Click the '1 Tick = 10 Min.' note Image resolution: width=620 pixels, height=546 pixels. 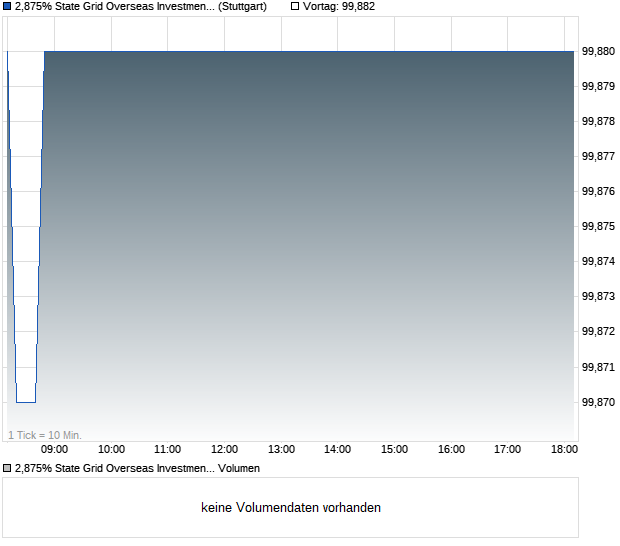[x=45, y=435]
